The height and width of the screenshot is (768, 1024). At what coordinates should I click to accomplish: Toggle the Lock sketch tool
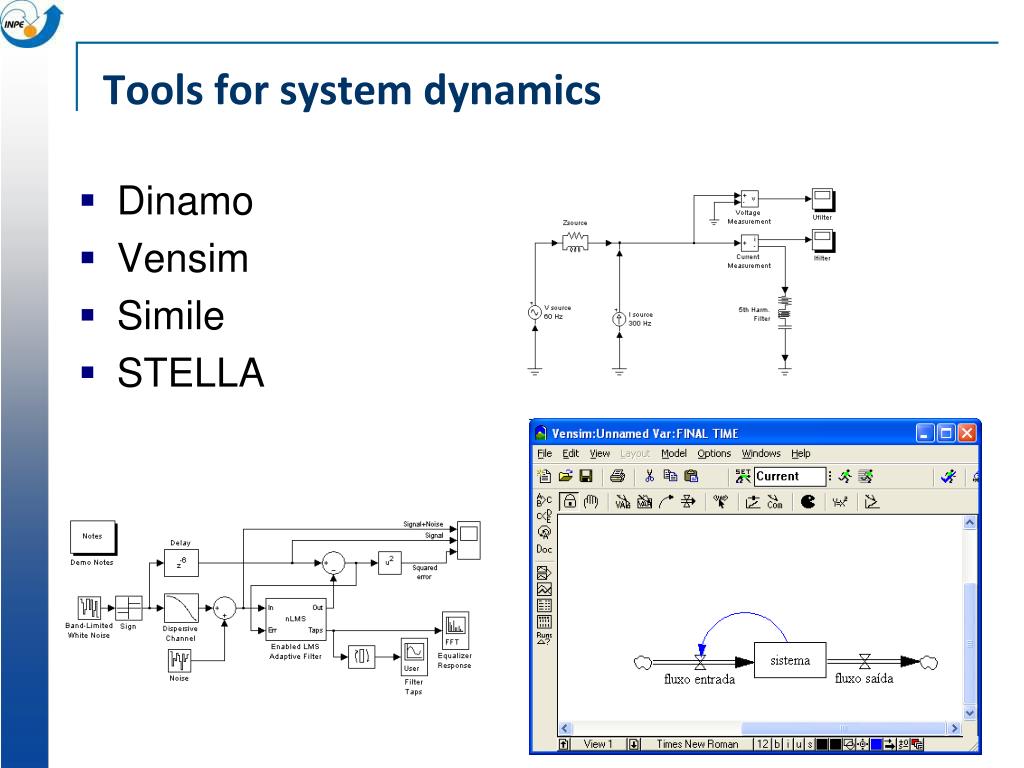click(x=569, y=502)
